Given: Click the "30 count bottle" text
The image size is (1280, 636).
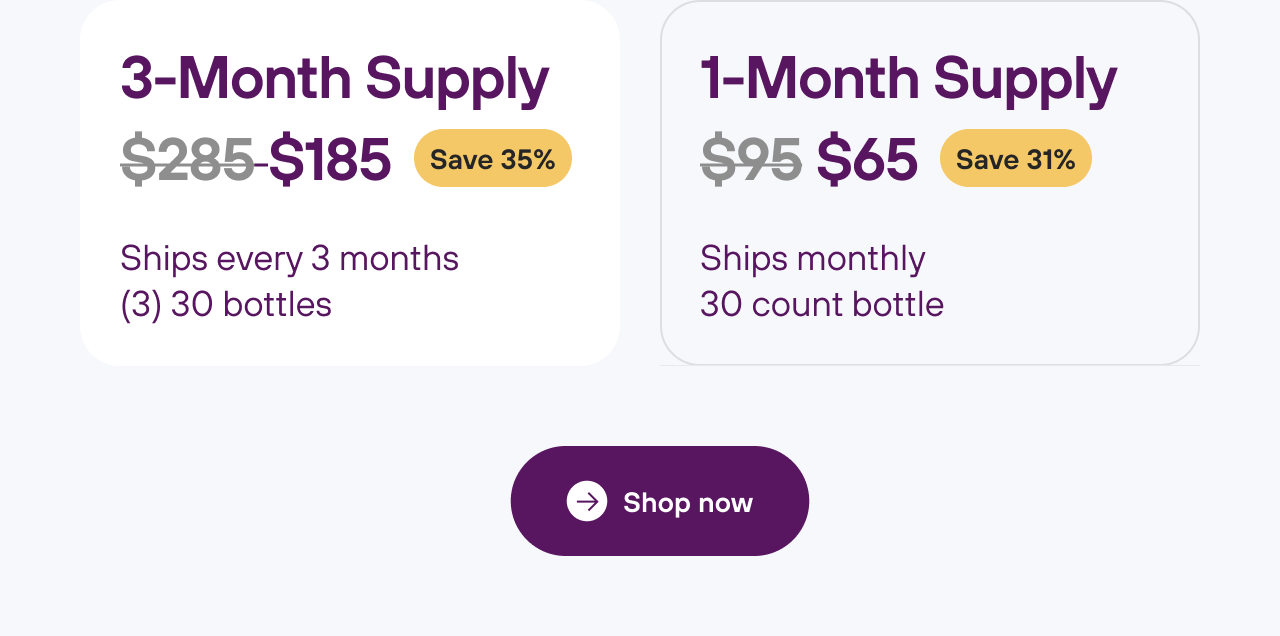Looking at the screenshot, I should pos(822,304).
